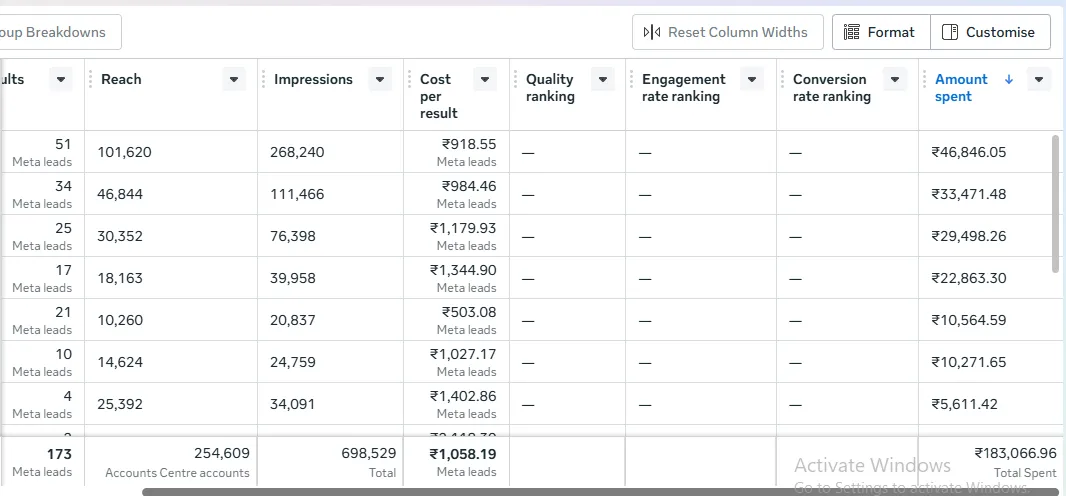1066x496 pixels.
Task: Select the amount spent ₹5,611.42
Action: pyautogui.click(x=965, y=404)
